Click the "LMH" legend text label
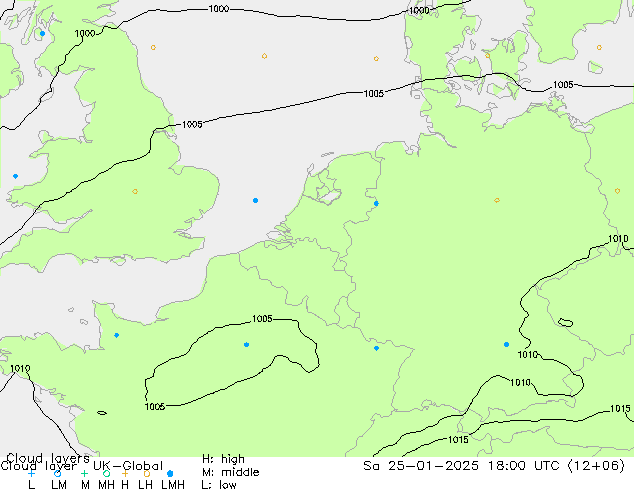The image size is (634, 490). coord(173,484)
